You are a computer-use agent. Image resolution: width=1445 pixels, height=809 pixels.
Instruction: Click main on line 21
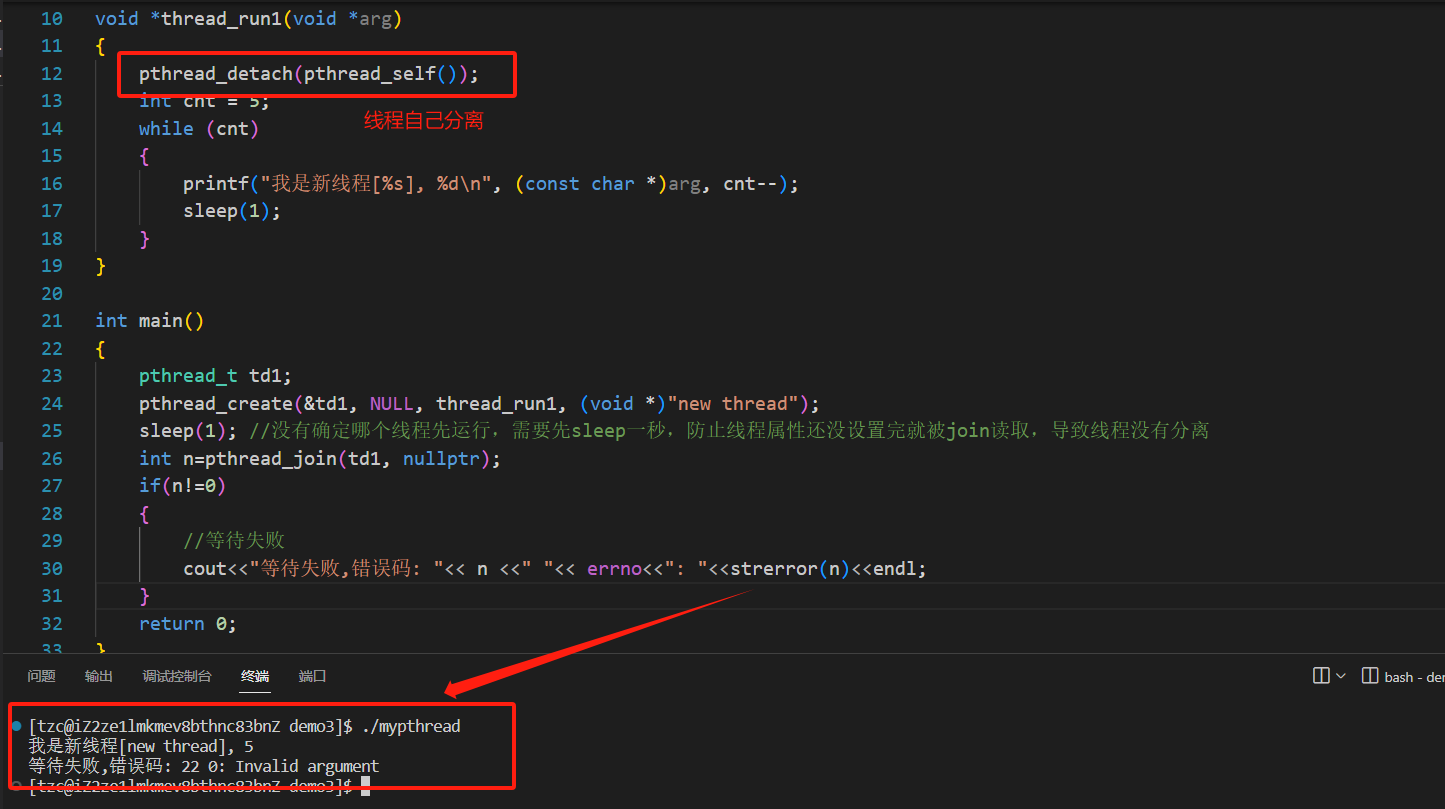click(161, 320)
